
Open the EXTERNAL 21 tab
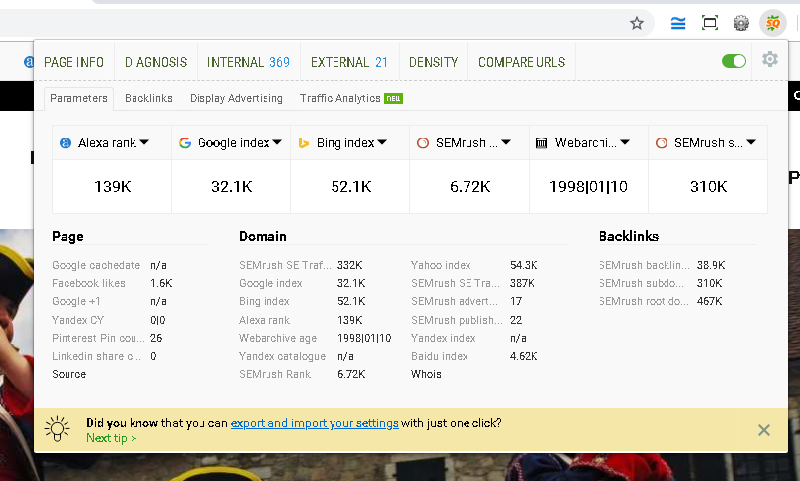tap(349, 62)
